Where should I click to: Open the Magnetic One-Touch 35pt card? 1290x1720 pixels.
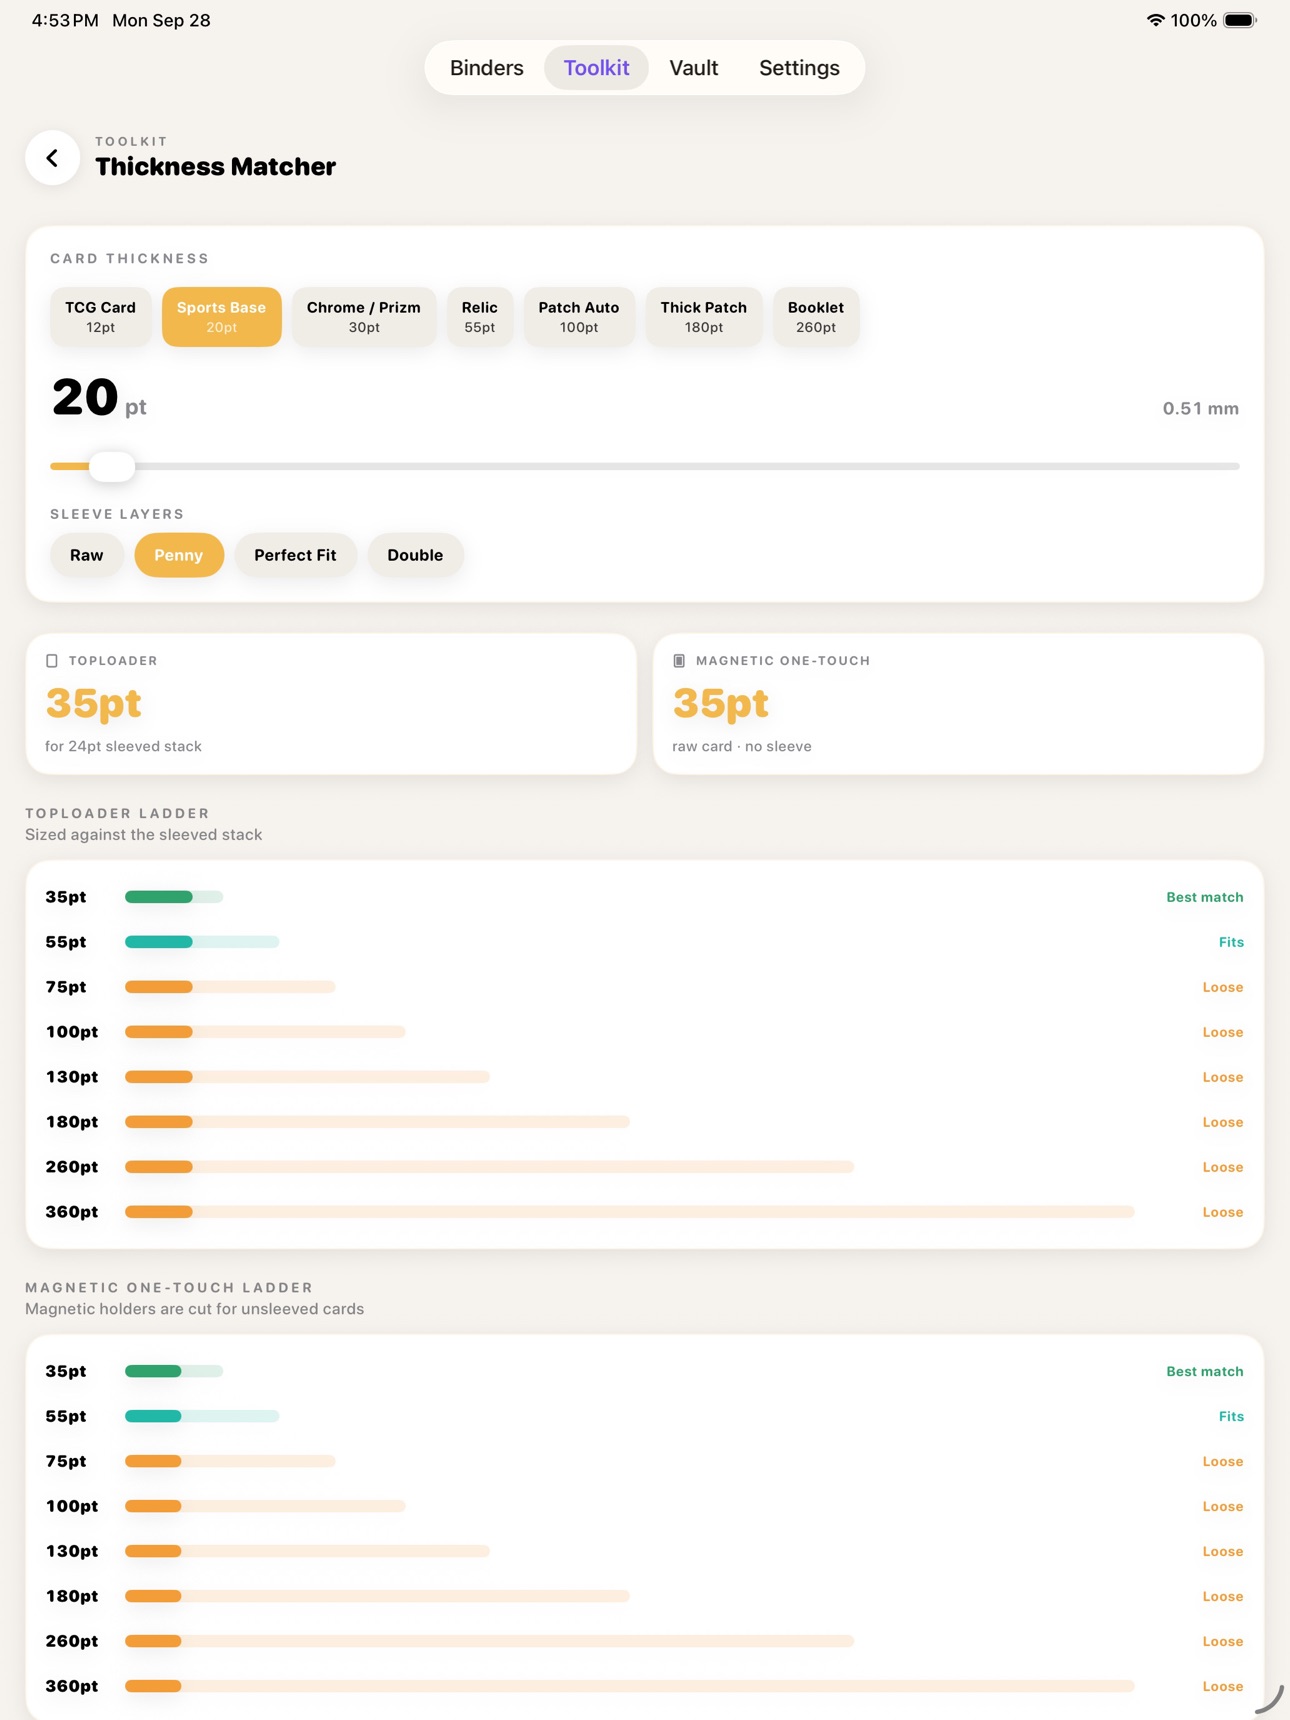(x=958, y=703)
